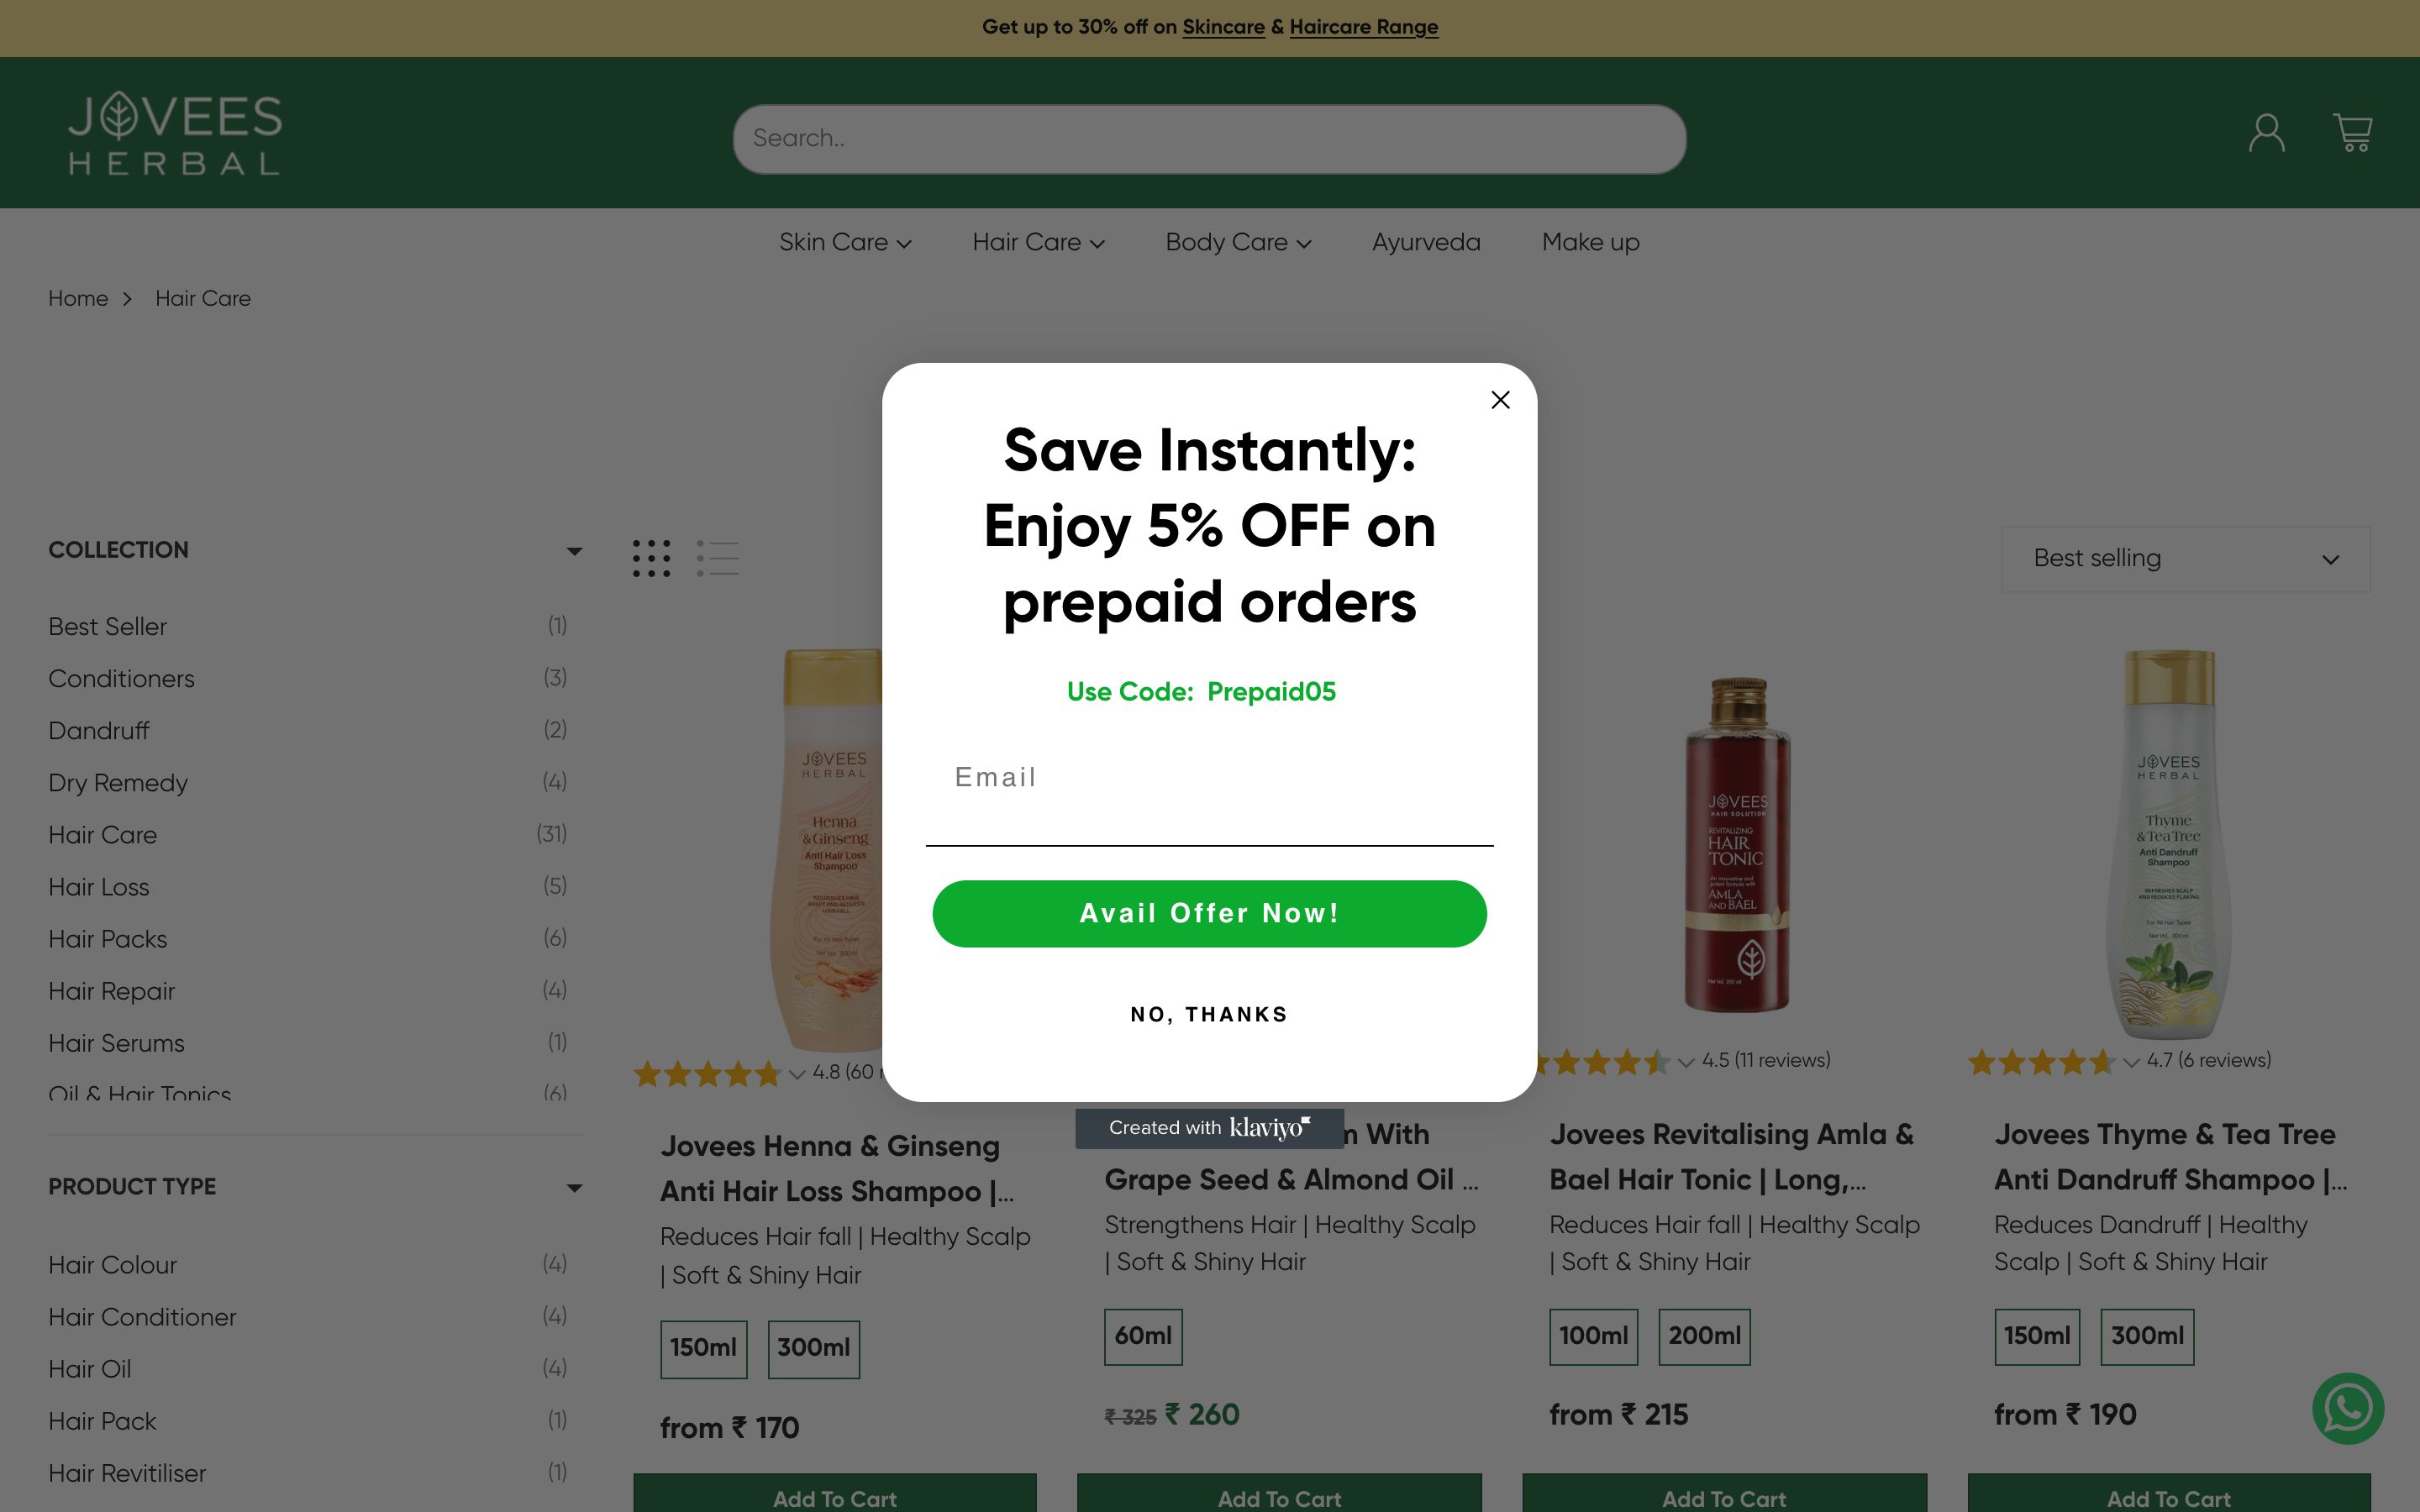Select 300ml size for Henna Ginseng Shampoo
The image size is (2420, 1512).
[813, 1348]
